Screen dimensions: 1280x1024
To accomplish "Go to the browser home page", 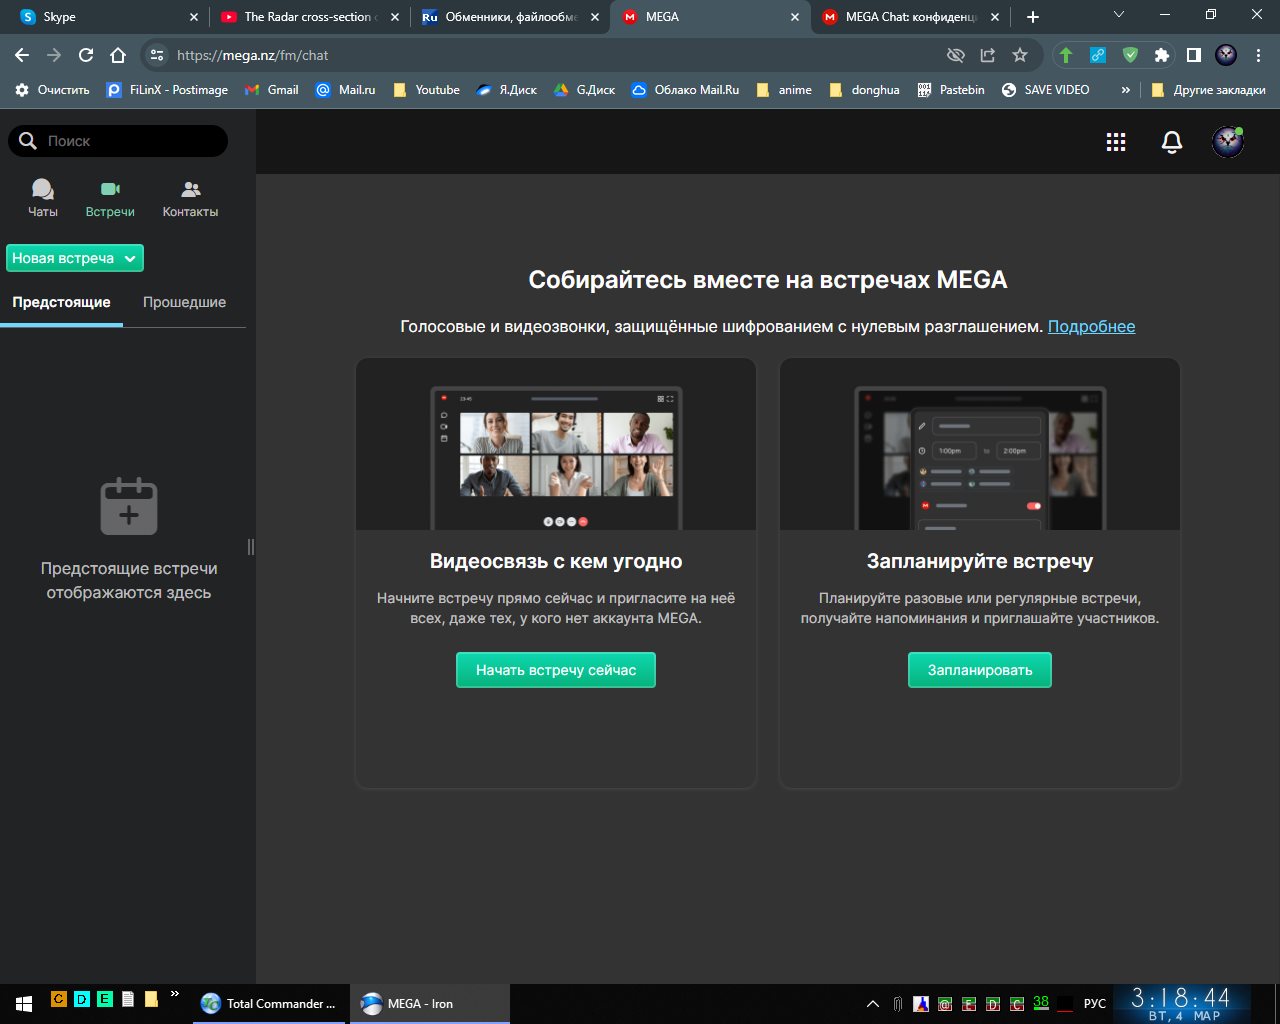I will [118, 55].
